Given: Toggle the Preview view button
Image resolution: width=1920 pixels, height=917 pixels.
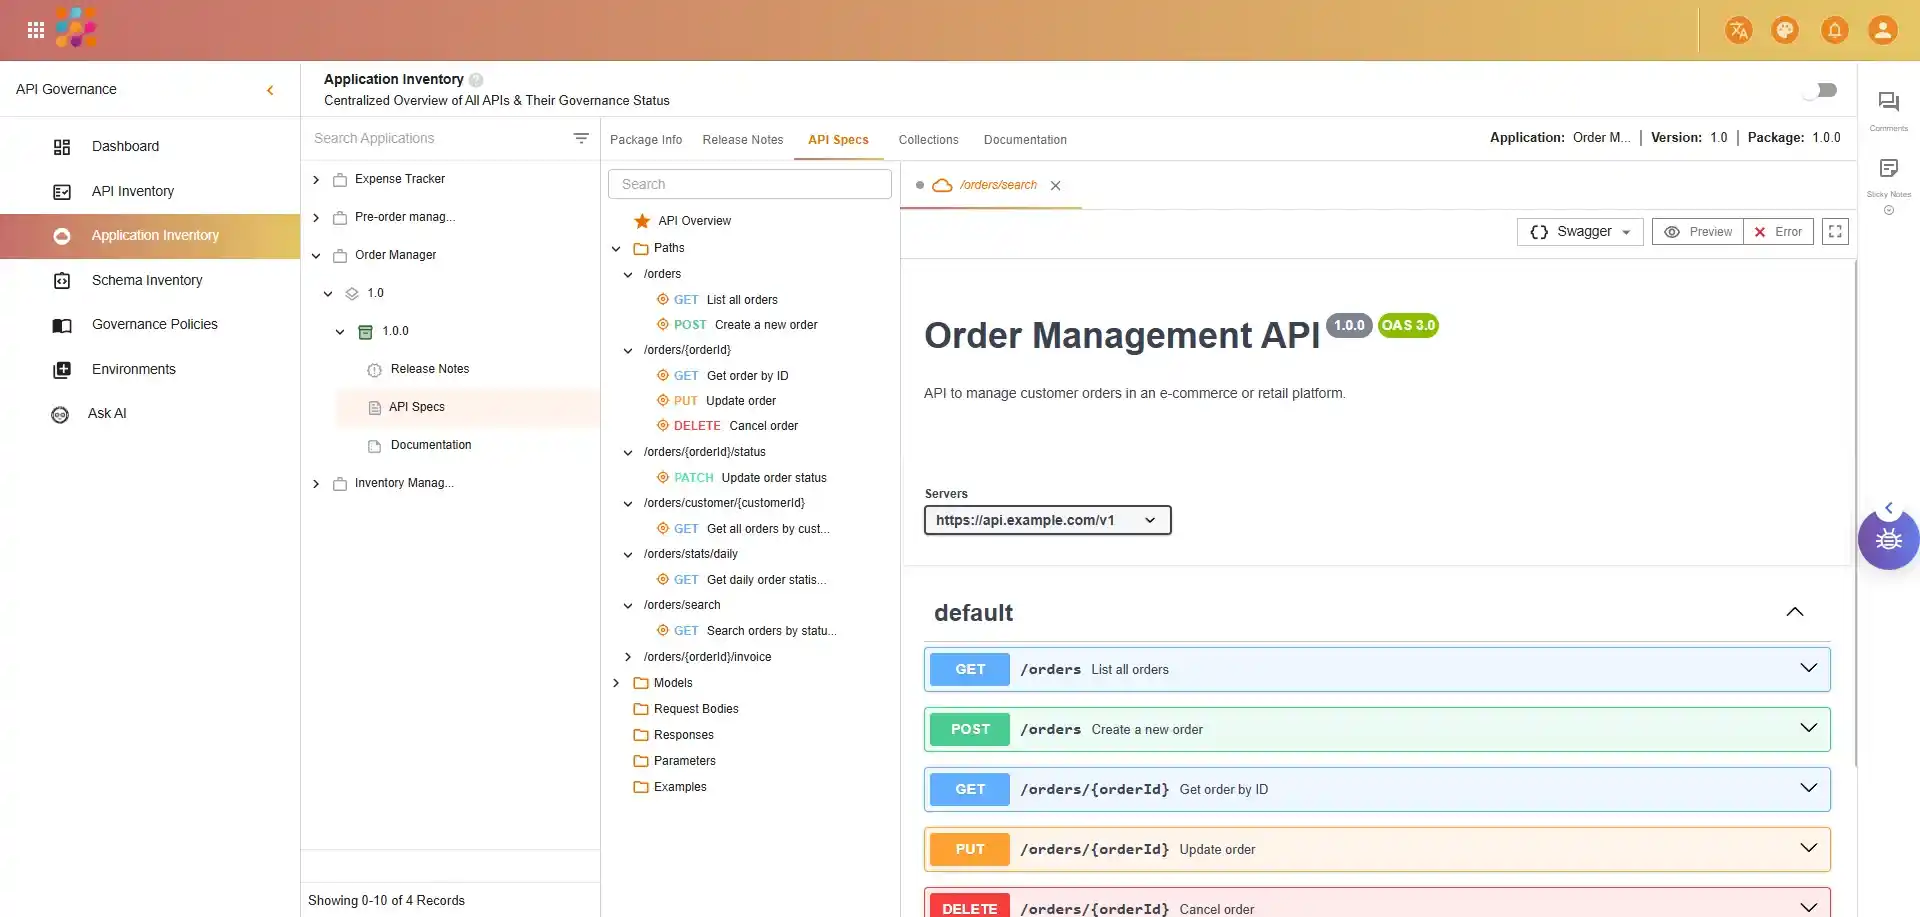Looking at the screenshot, I should coord(1698,232).
